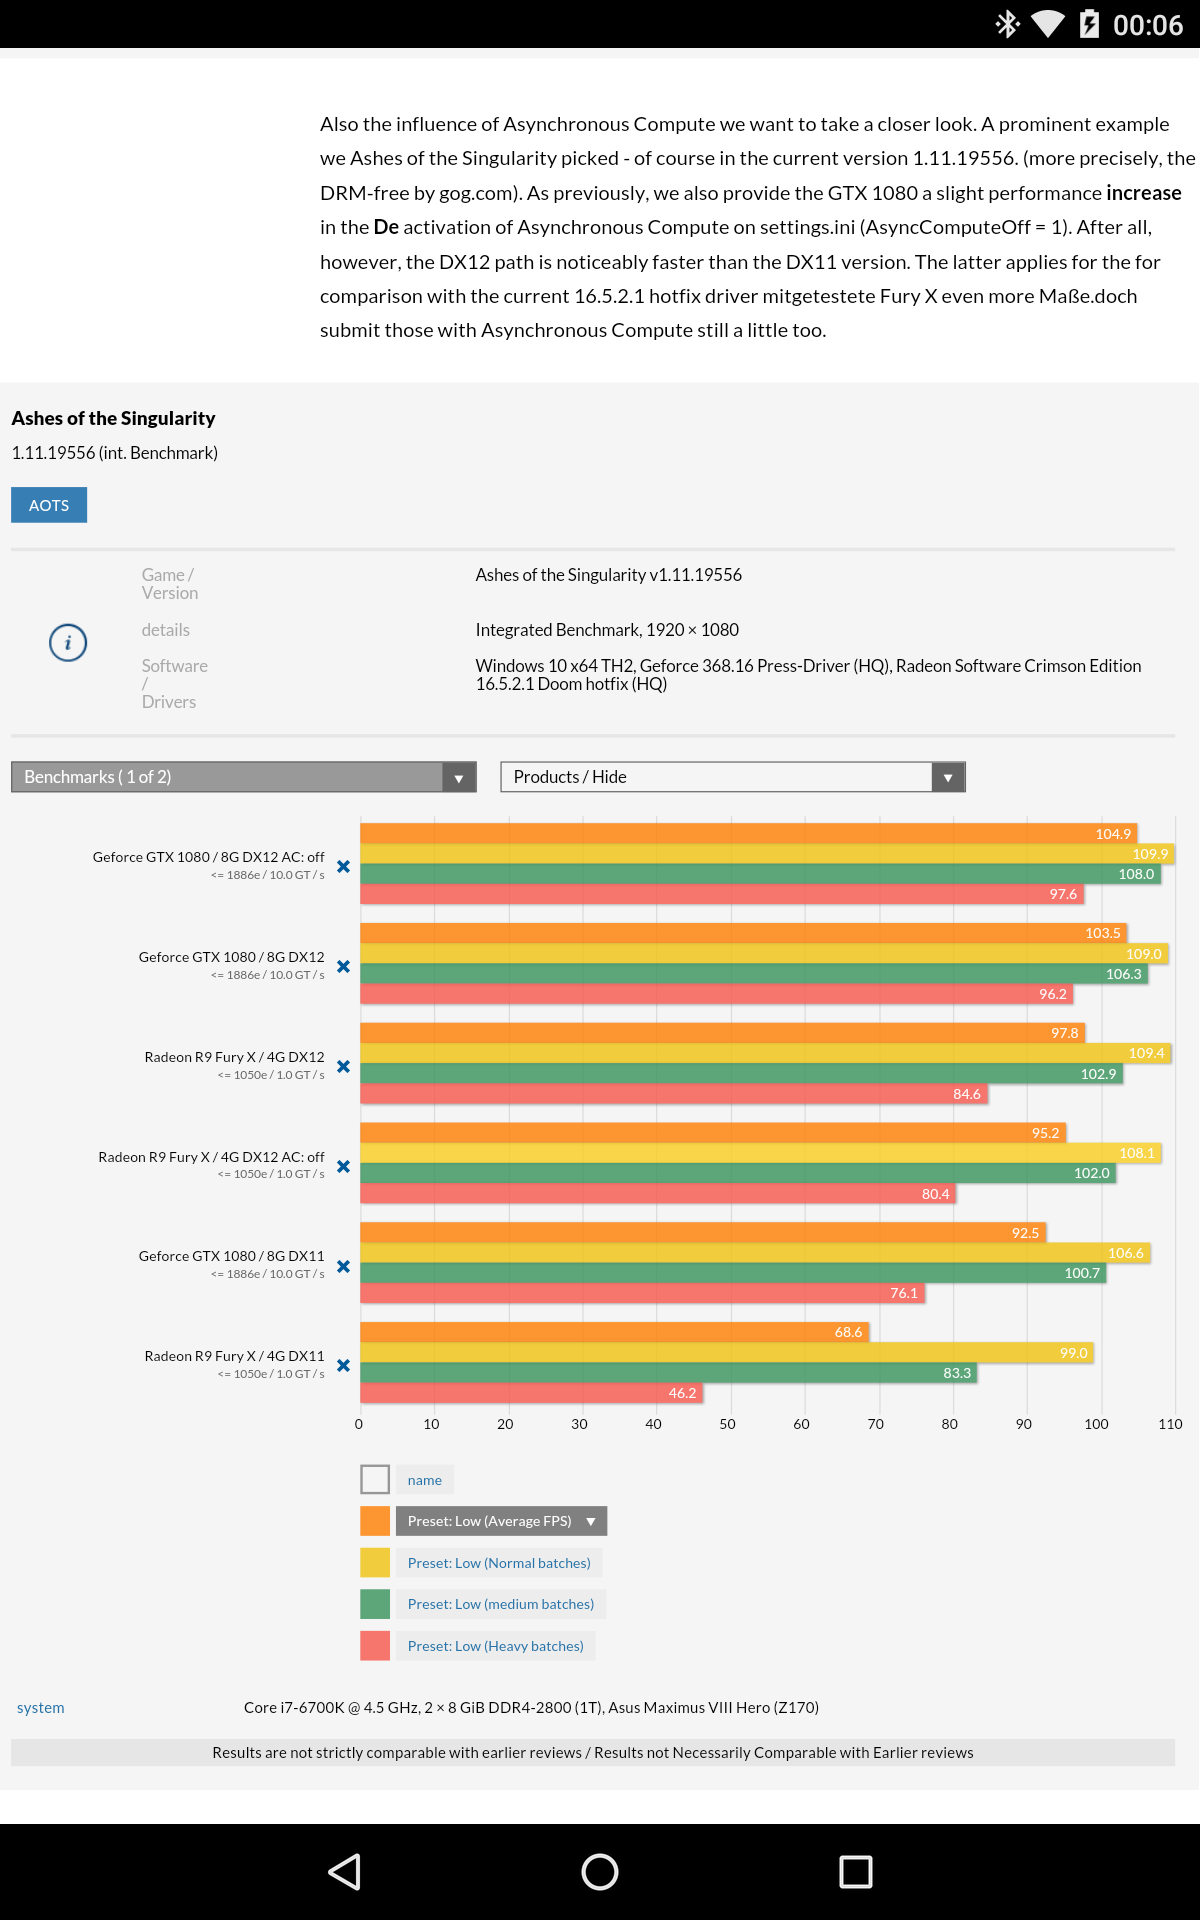The image size is (1200, 1920).
Task: Remove Geforce GTX 1080 DX12 AC: off row
Action: [343, 866]
